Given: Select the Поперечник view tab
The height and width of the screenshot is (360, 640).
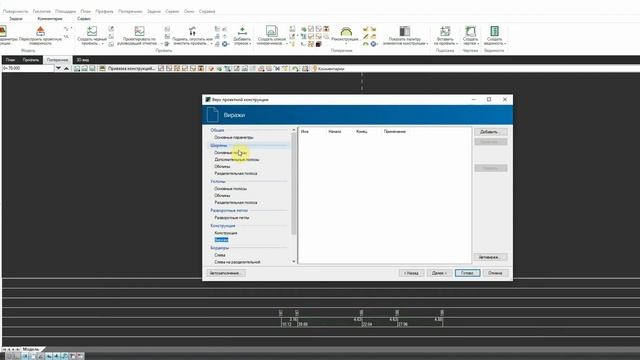Looking at the screenshot, I should pyautogui.click(x=57, y=60).
